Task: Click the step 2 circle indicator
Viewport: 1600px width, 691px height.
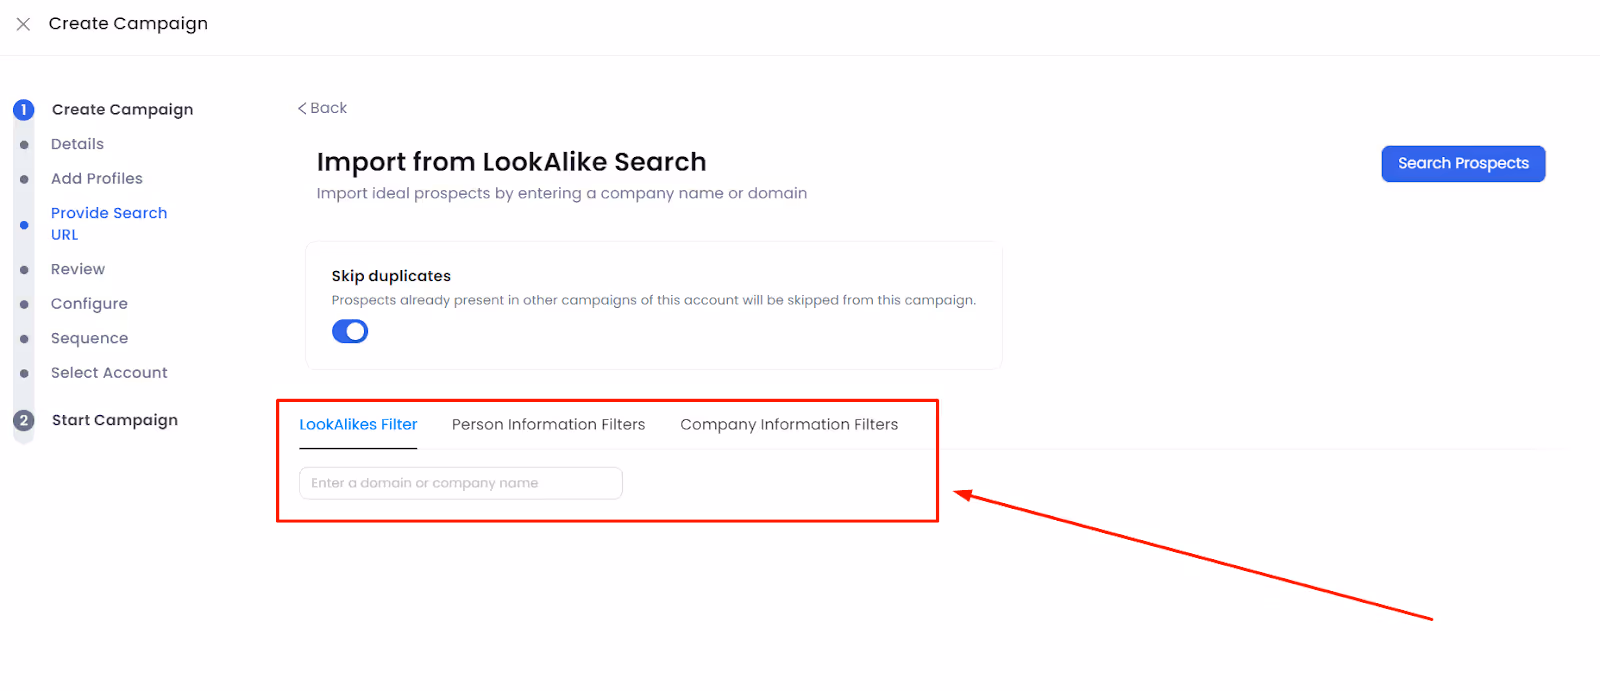Action: [x=23, y=420]
